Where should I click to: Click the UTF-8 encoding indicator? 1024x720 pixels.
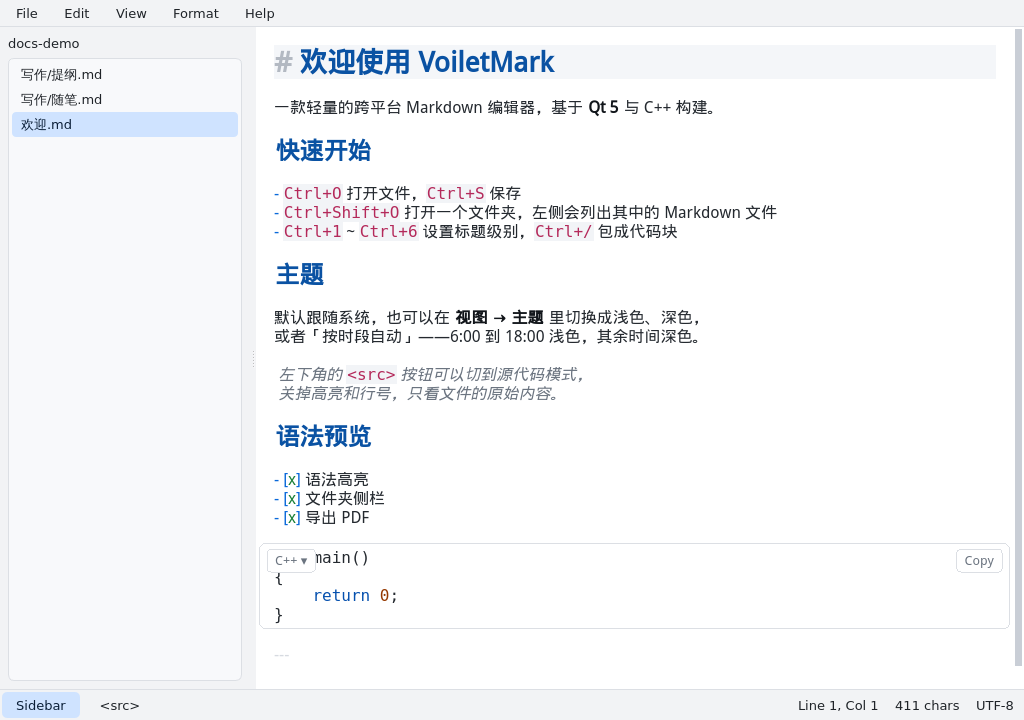995,706
